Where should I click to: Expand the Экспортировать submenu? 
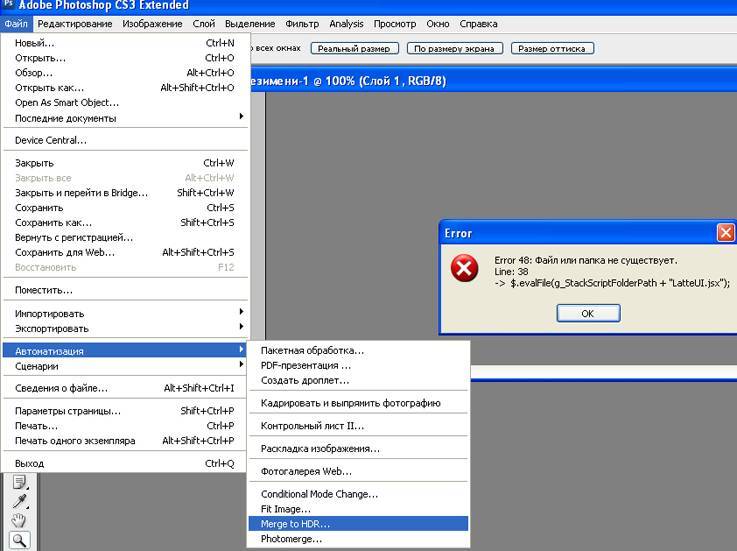125,328
